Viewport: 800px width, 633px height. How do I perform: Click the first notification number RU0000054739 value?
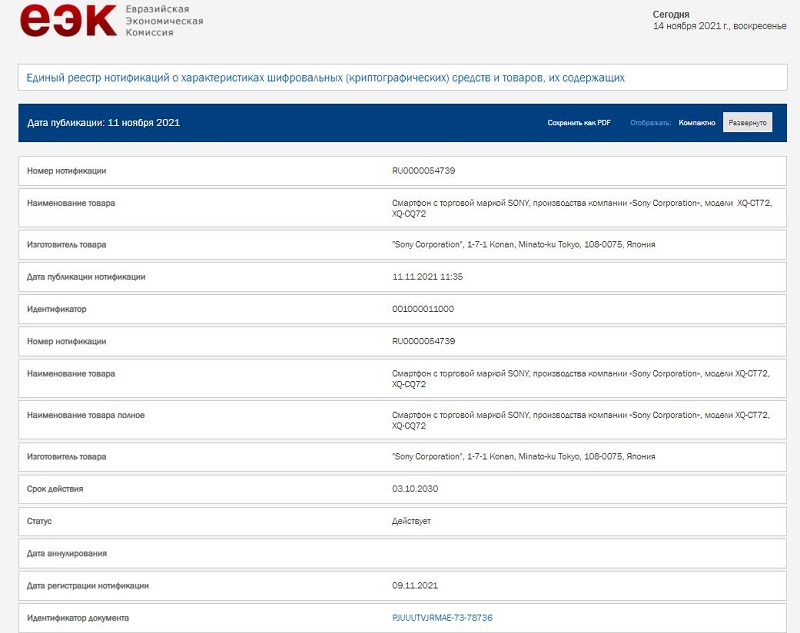(x=424, y=171)
